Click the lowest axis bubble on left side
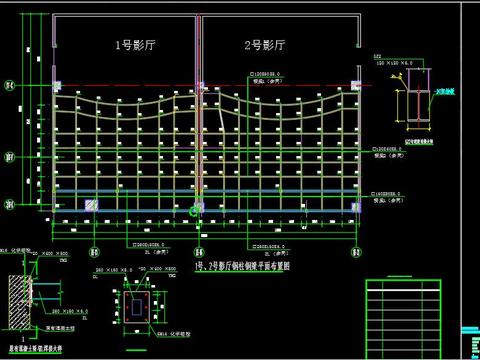Image resolution: width=480 pixels, height=360 pixels. (9, 205)
